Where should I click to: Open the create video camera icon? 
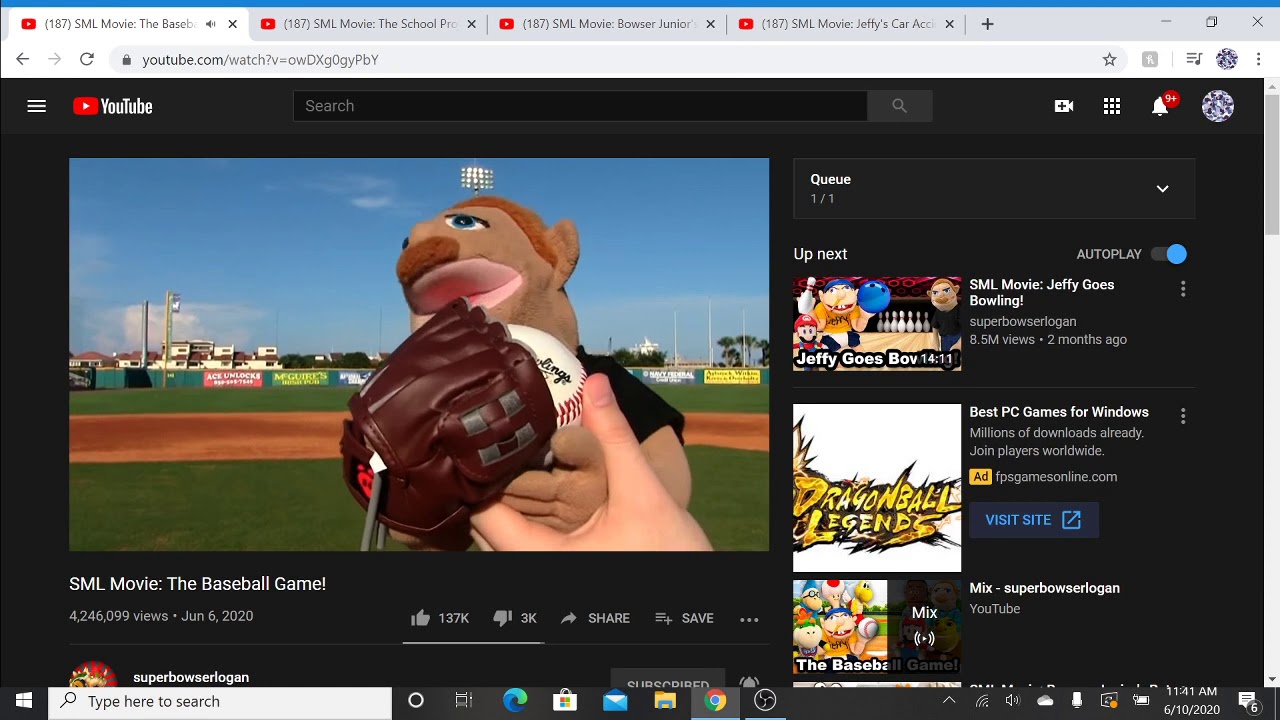(x=1064, y=106)
